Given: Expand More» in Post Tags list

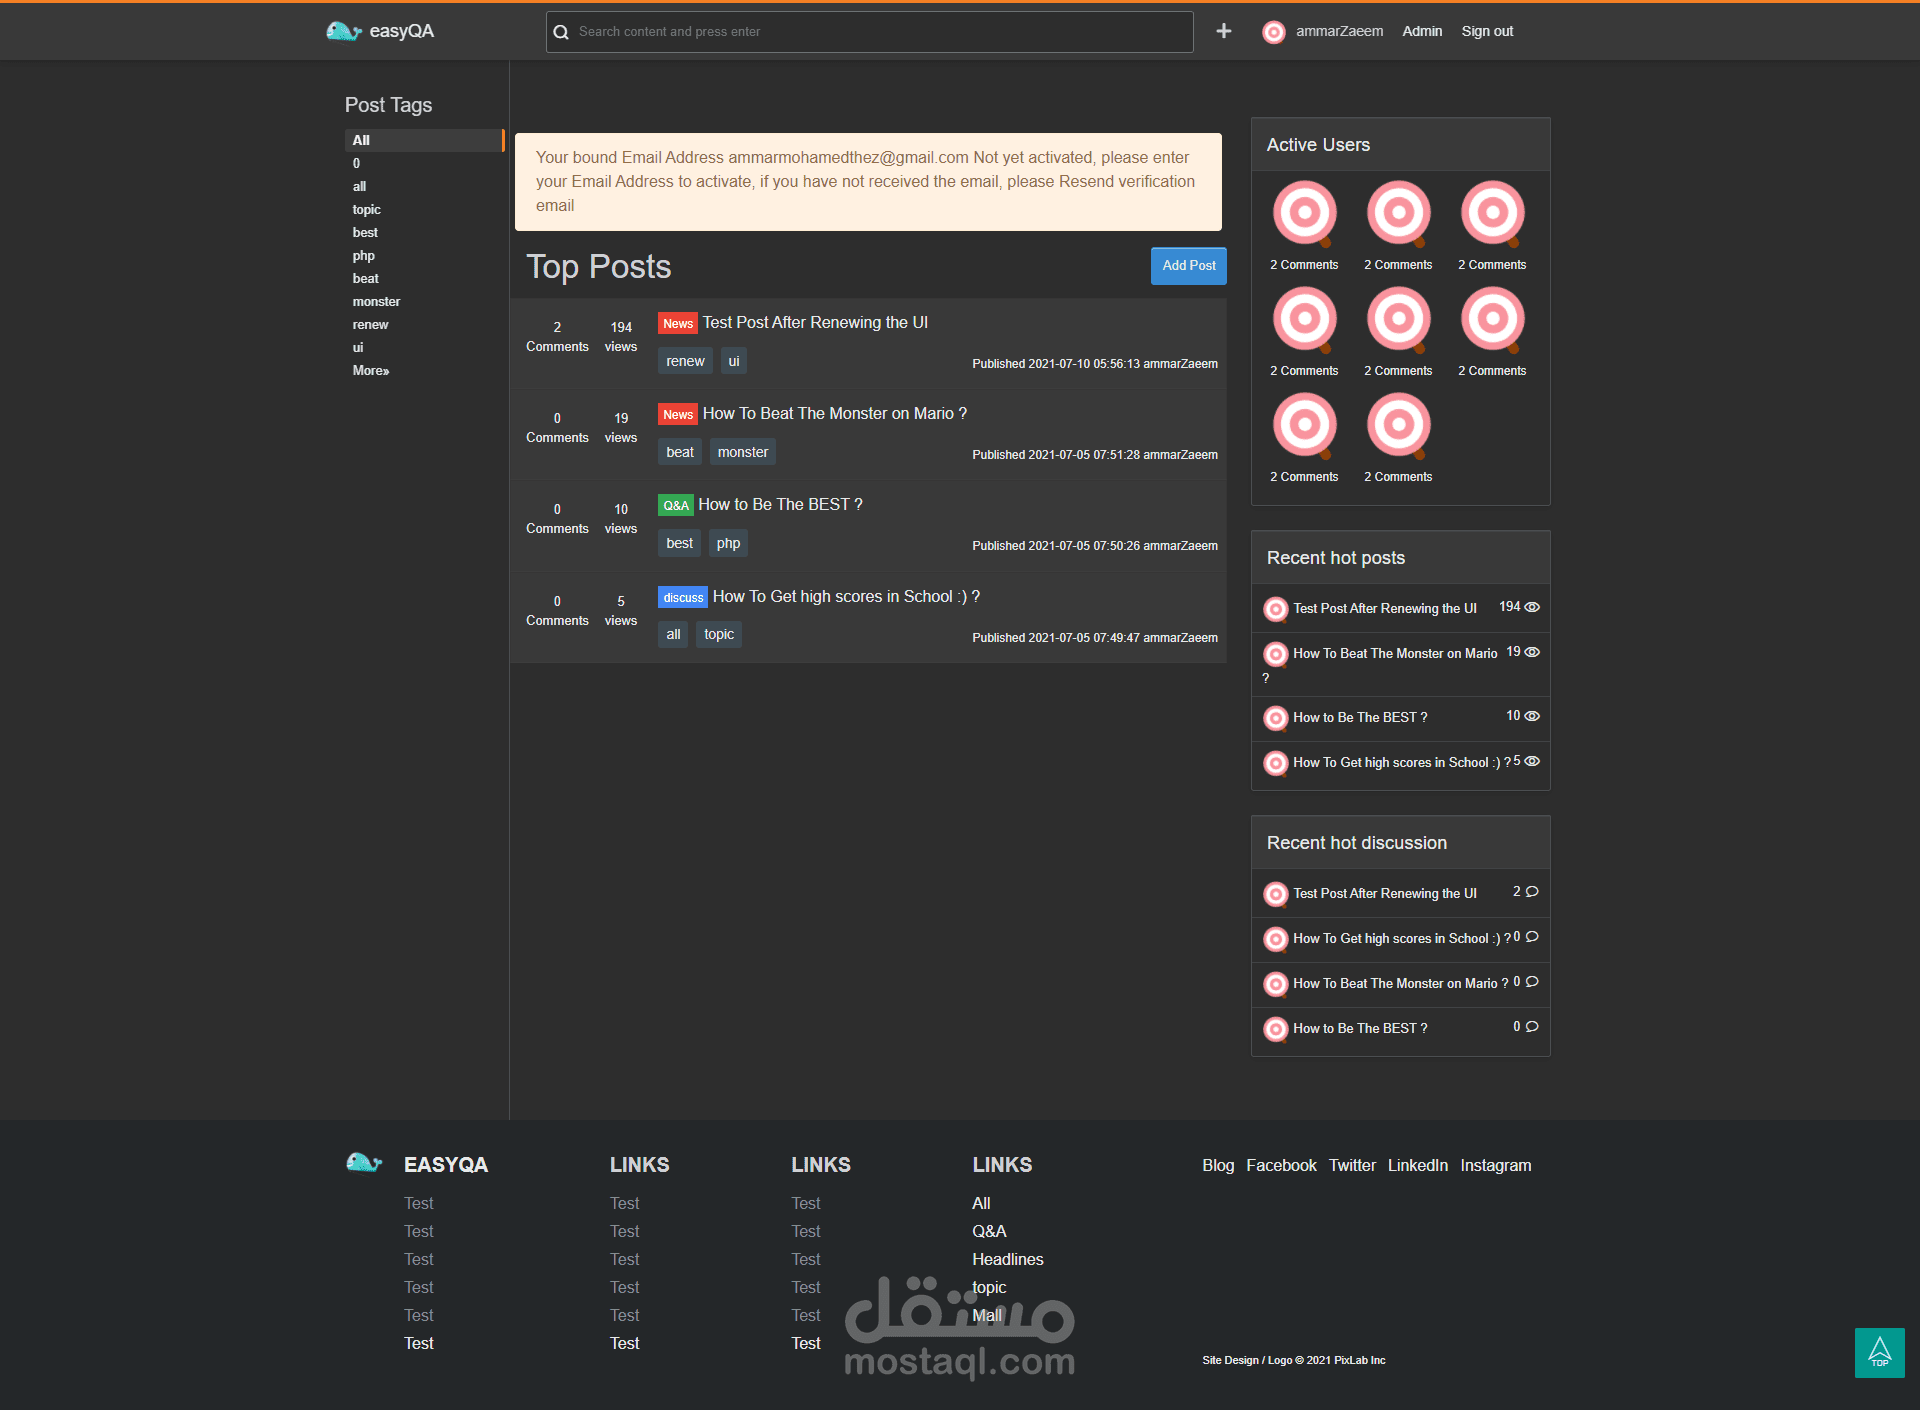Looking at the screenshot, I should pos(370,370).
